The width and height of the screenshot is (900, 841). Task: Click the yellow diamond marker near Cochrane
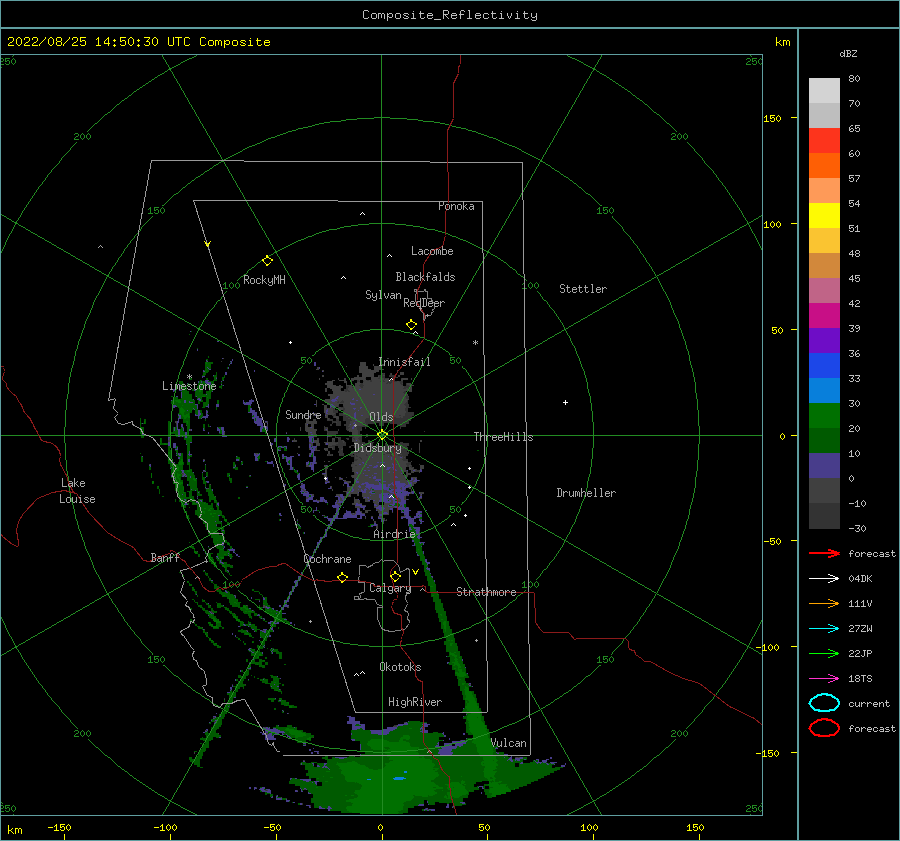point(343,577)
